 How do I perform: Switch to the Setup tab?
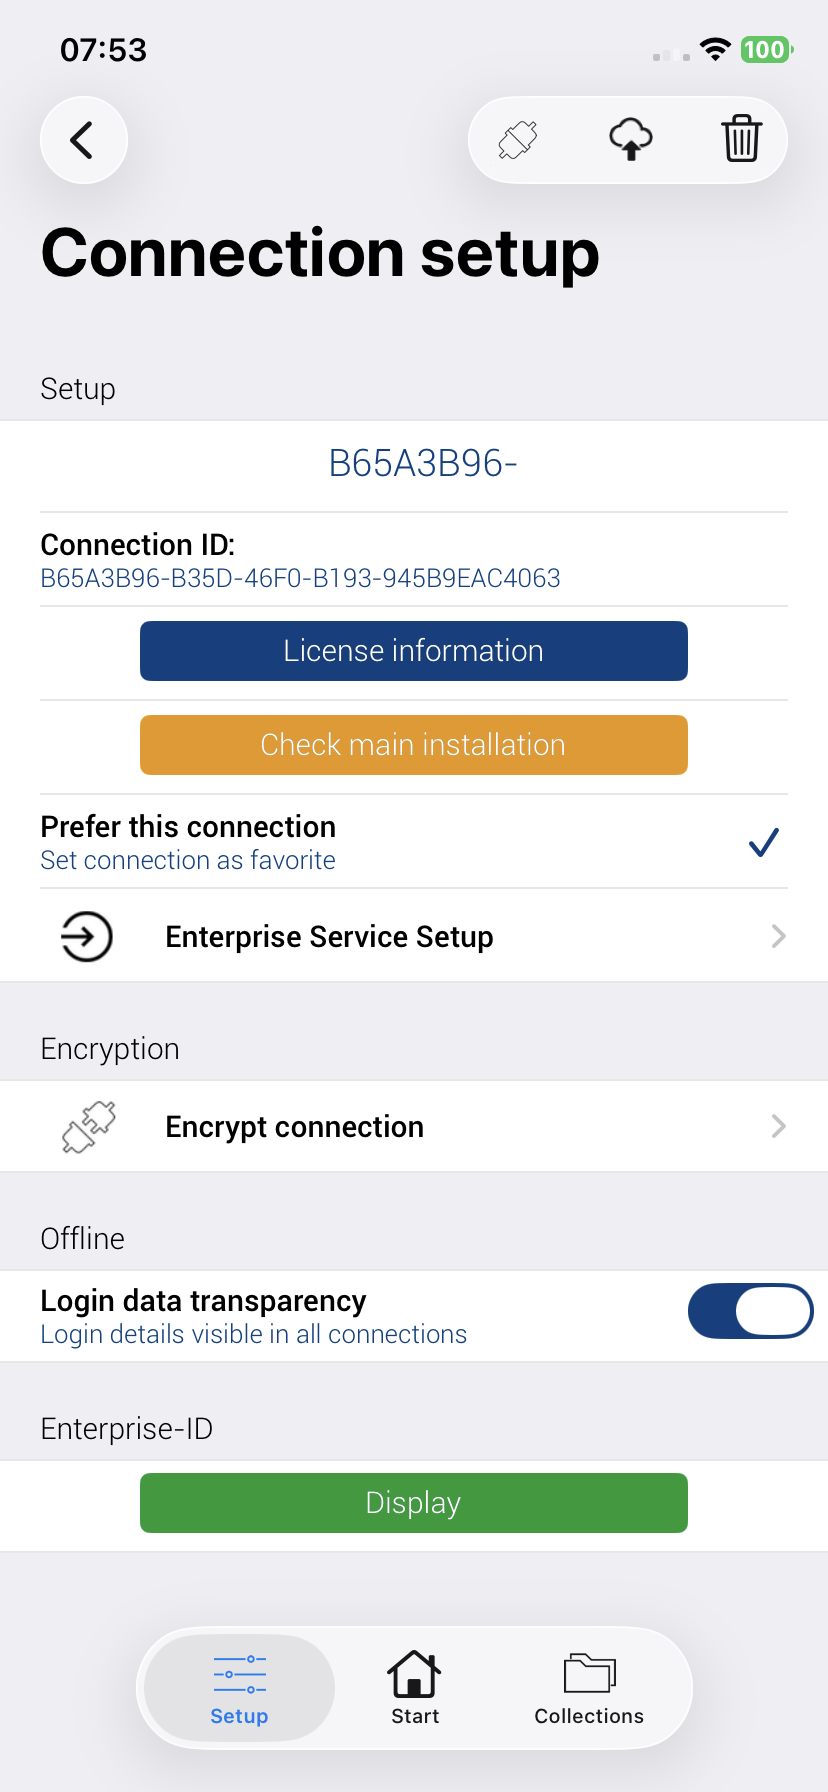[239, 1688]
